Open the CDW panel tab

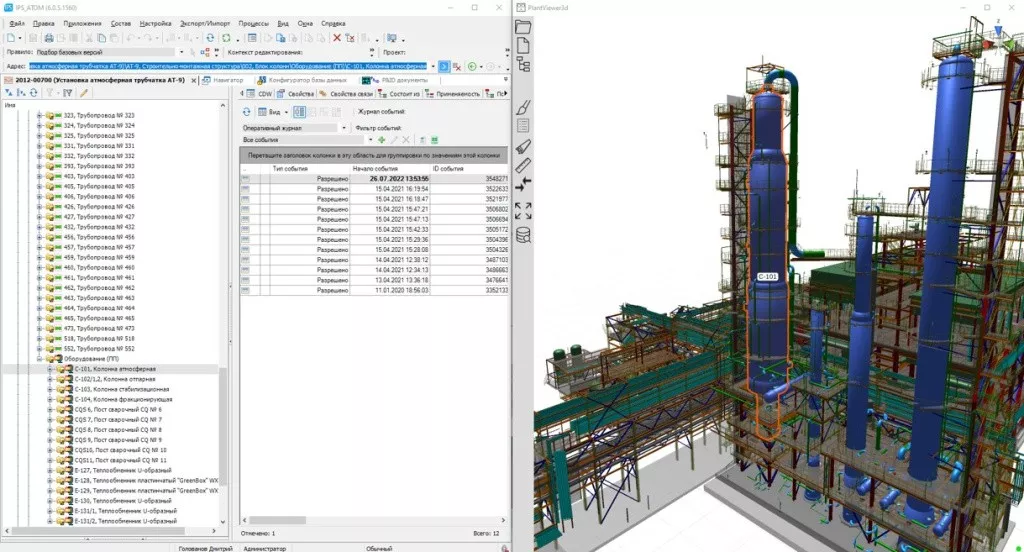click(261, 94)
